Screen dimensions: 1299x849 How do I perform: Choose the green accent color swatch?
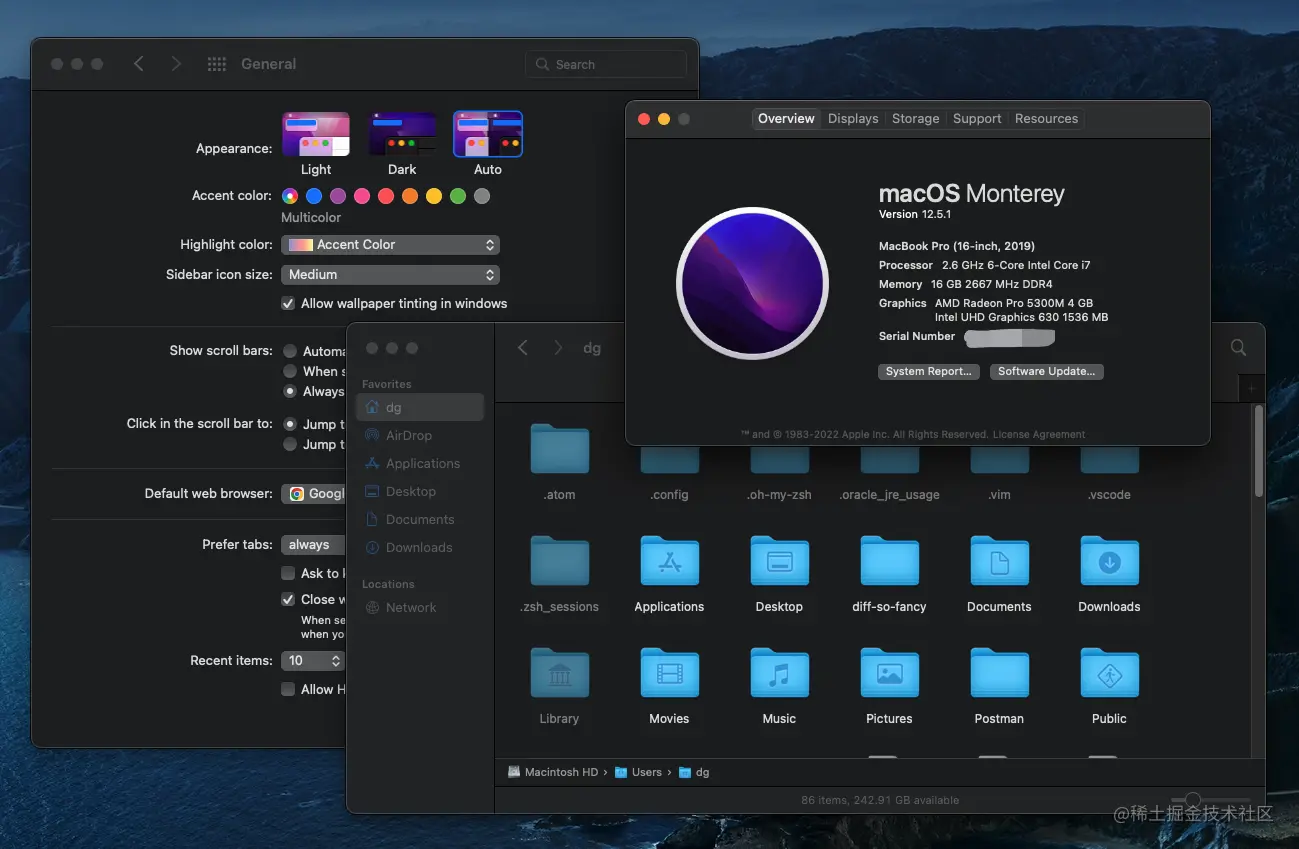pyautogui.click(x=458, y=196)
